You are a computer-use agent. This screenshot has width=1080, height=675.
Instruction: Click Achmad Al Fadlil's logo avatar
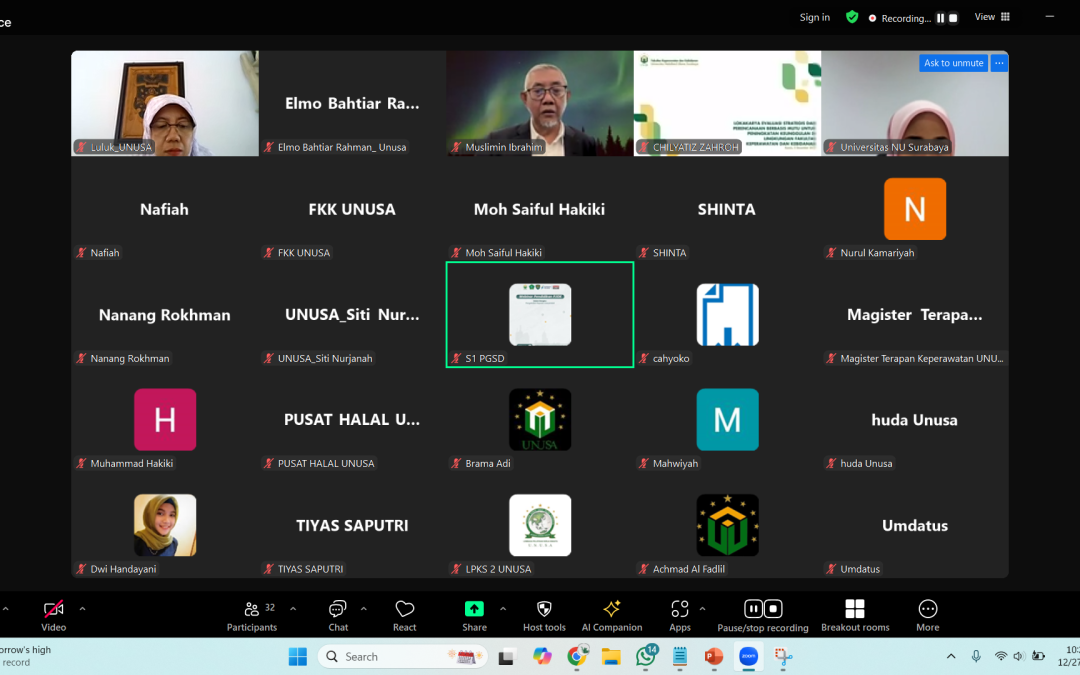pyautogui.click(x=727, y=525)
